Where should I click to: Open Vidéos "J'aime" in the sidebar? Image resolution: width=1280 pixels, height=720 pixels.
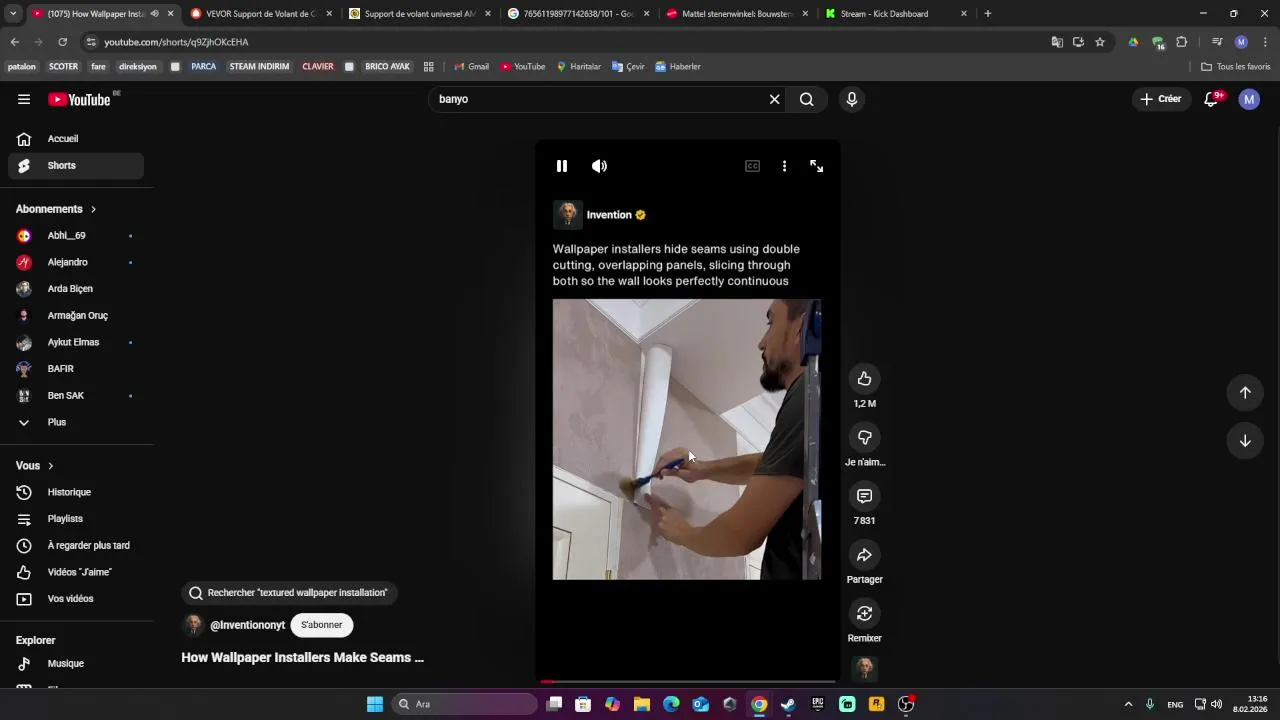click(x=76, y=572)
